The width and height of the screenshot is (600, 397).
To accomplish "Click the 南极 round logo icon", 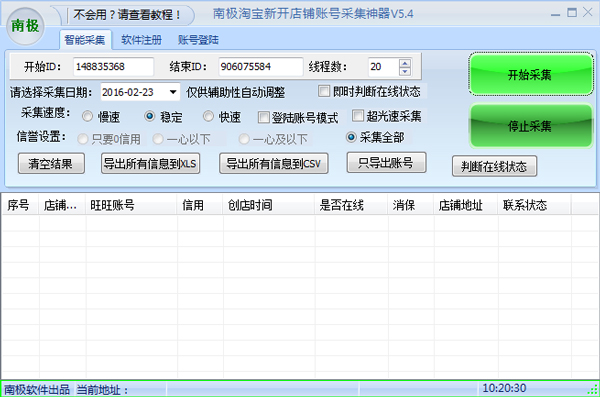I will tap(25, 26).
